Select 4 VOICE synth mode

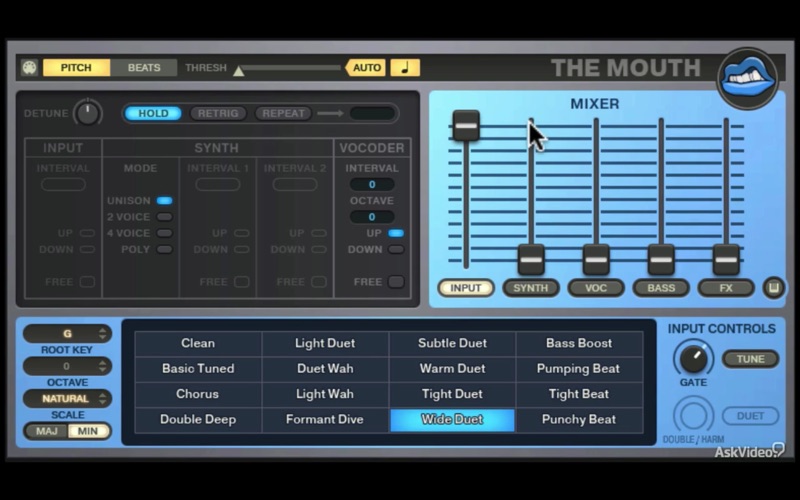(x=164, y=233)
